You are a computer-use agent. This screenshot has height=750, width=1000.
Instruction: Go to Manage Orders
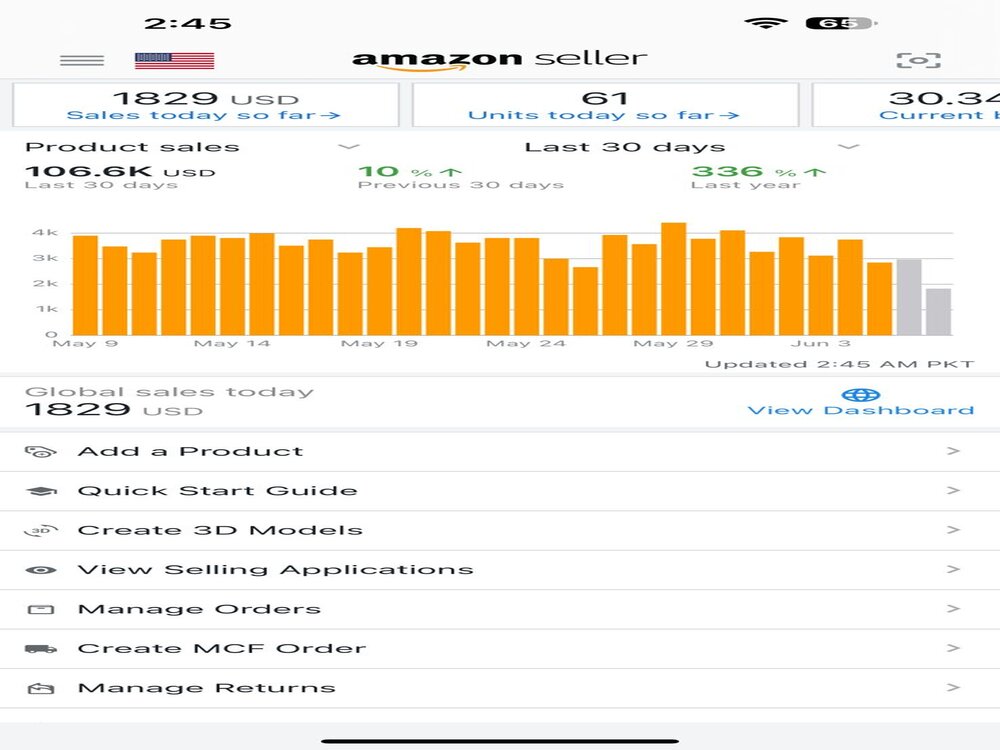500,610
